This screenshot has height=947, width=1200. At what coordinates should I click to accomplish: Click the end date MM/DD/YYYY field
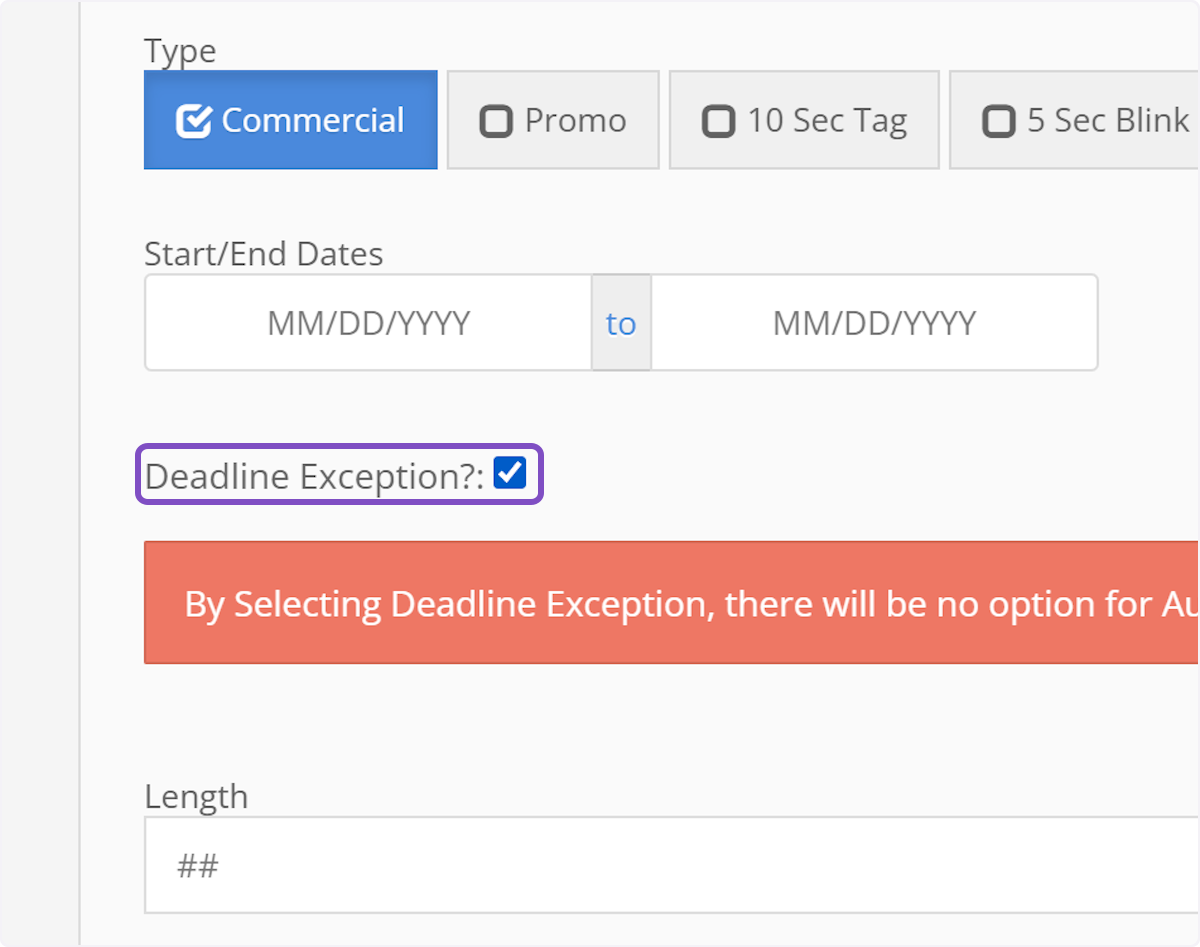(874, 323)
